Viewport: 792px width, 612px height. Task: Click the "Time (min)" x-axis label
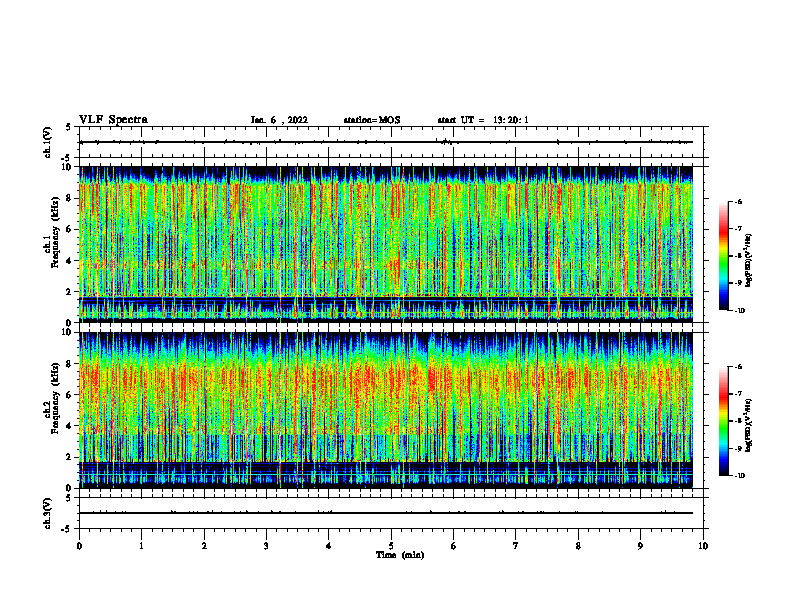click(x=400, y=555)
